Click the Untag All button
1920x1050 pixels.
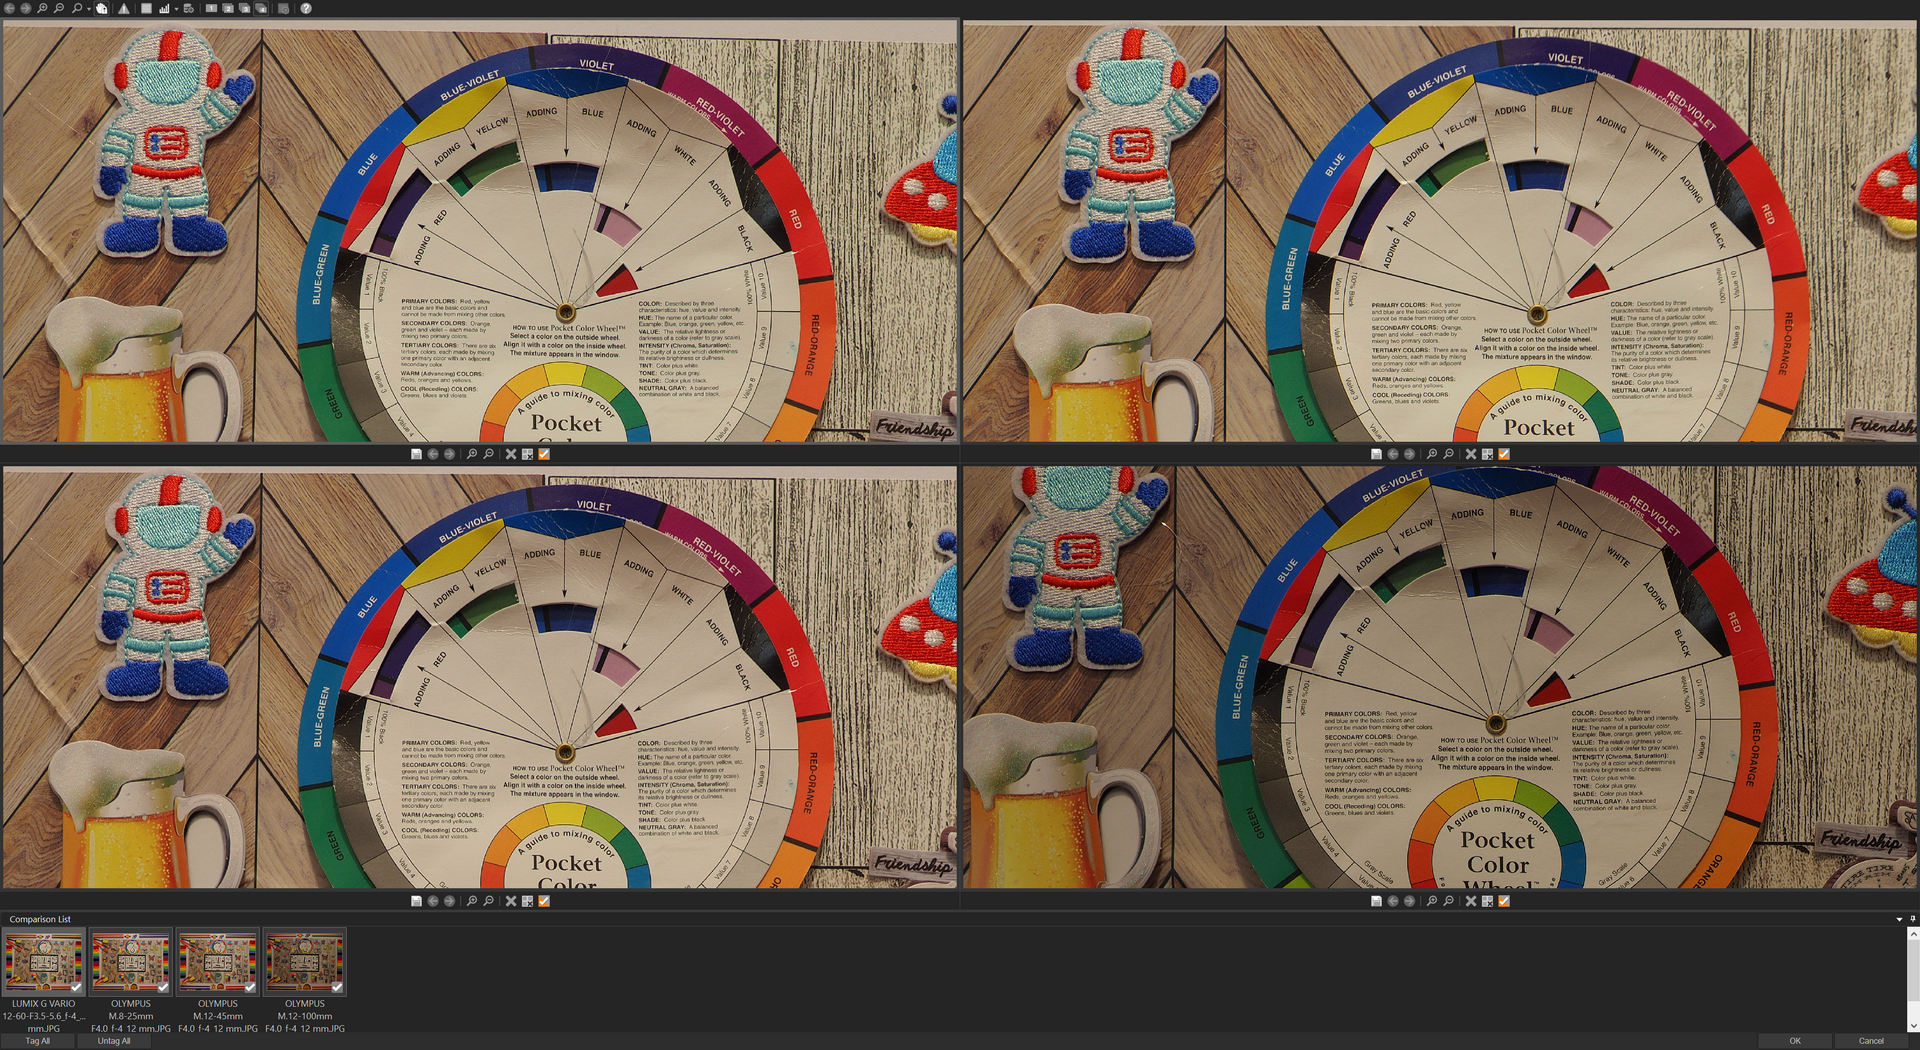114,1041
